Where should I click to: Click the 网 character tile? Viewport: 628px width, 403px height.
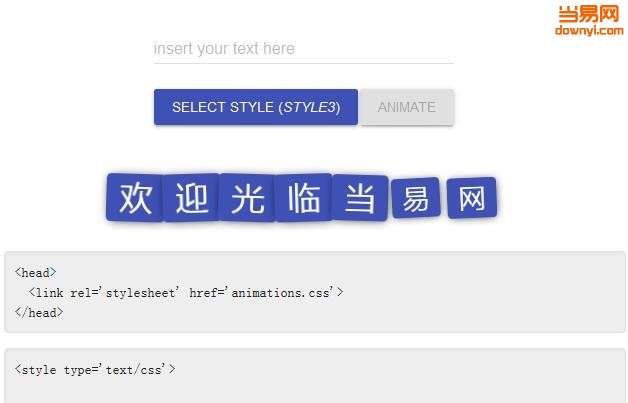tap(472, 198)
